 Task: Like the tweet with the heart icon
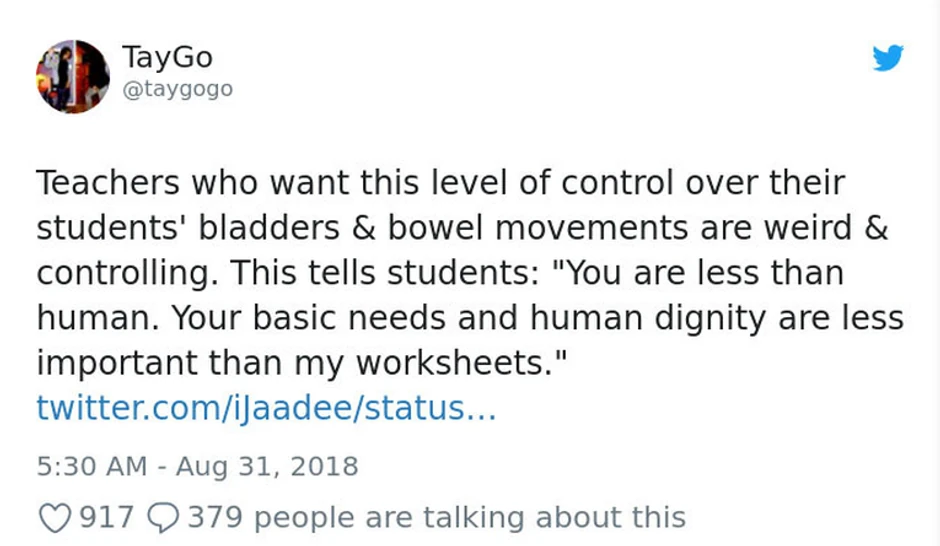[x=54, y=516]
